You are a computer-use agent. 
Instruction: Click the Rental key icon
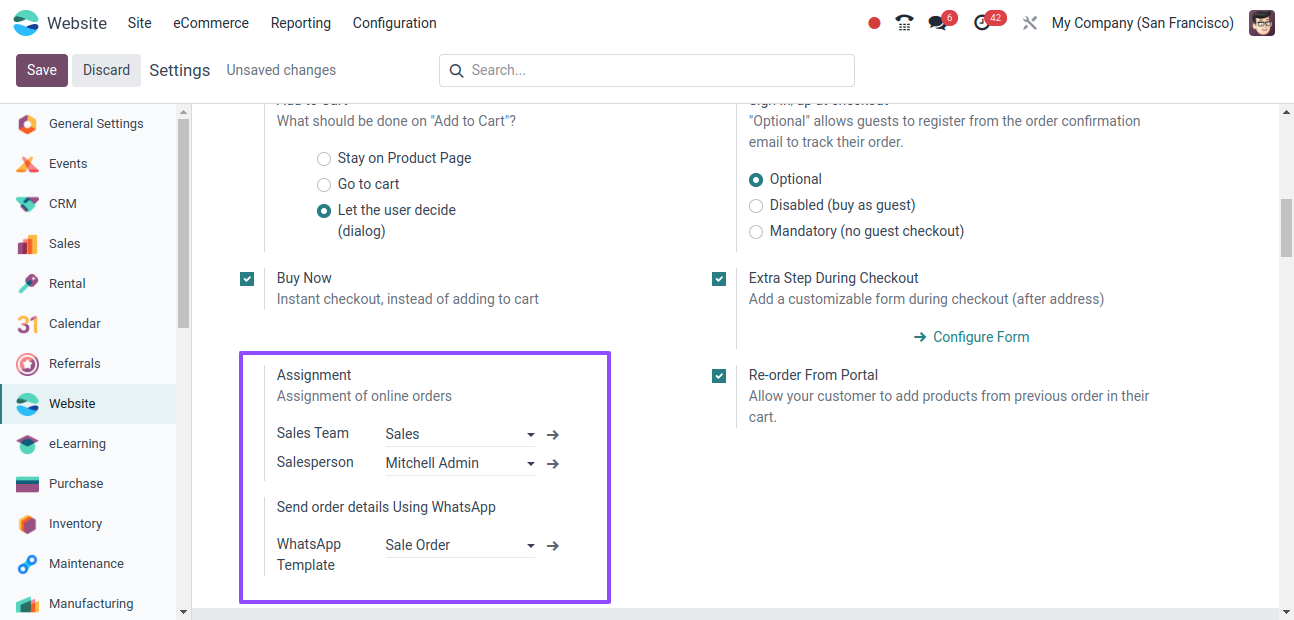[28, 284]
